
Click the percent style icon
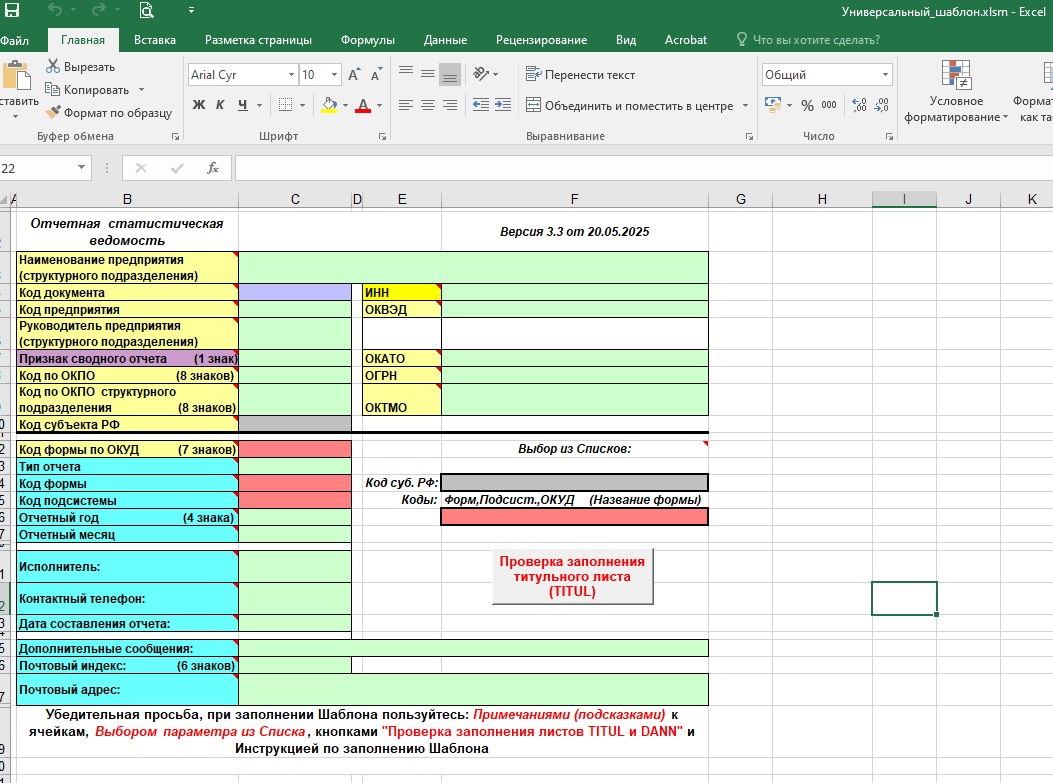click(805, 105)
